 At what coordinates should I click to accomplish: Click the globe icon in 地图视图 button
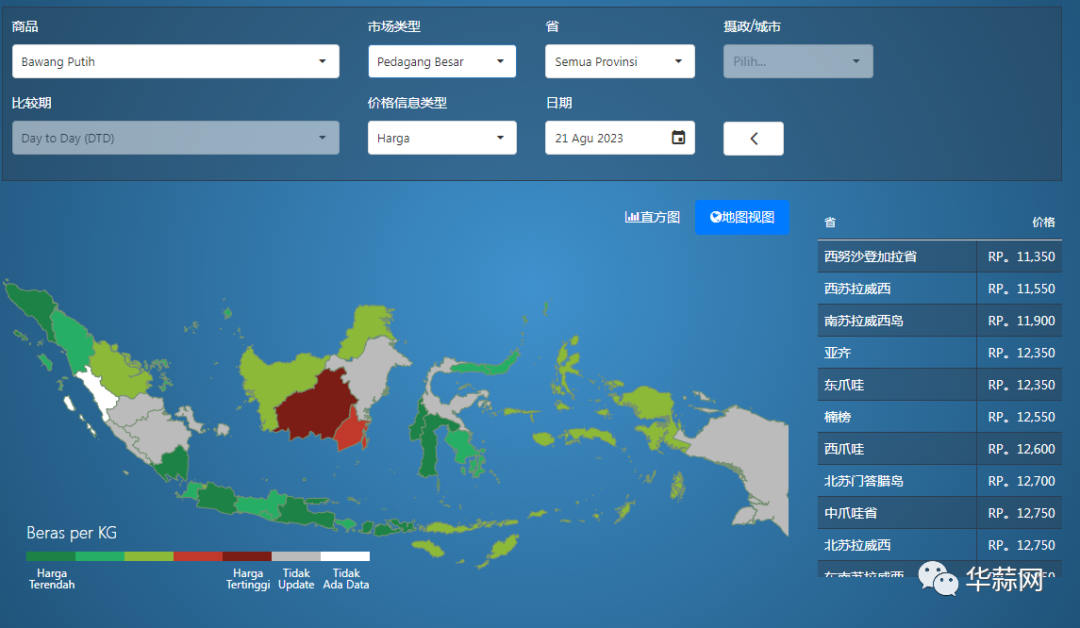(x=715, y=217)
